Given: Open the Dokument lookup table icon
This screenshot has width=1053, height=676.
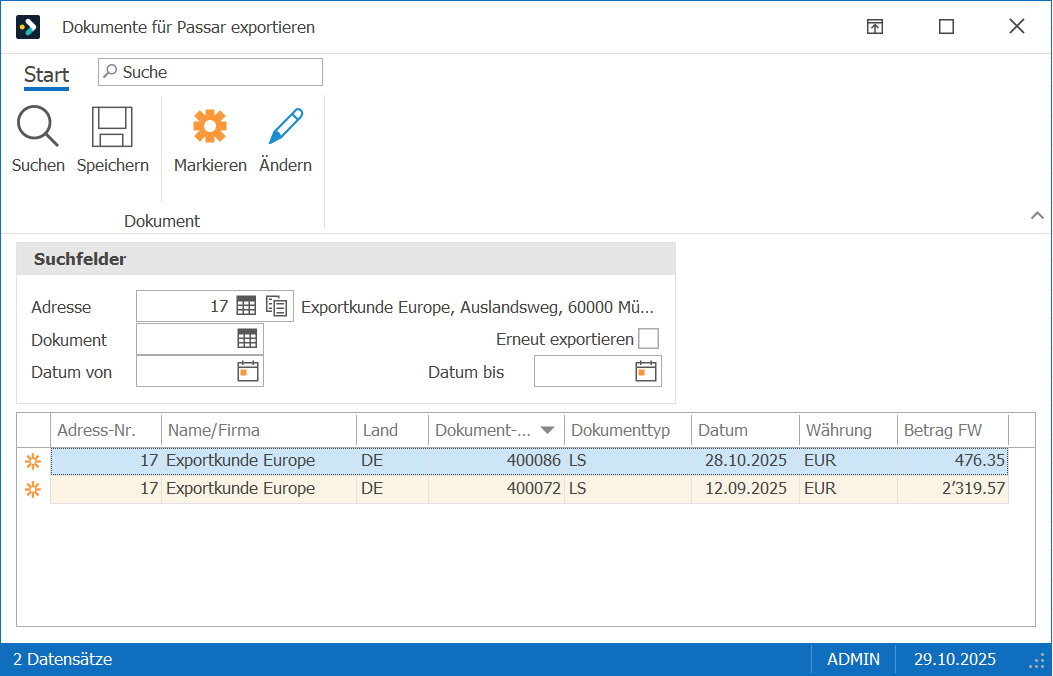Looking at the screenshot, I should [247, 339].
